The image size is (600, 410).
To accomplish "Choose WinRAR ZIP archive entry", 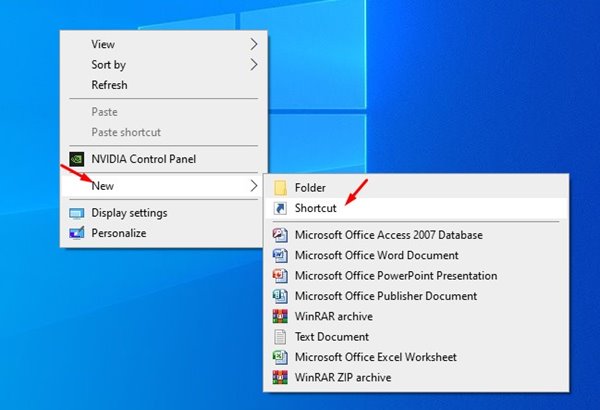I will coord(342,377).
